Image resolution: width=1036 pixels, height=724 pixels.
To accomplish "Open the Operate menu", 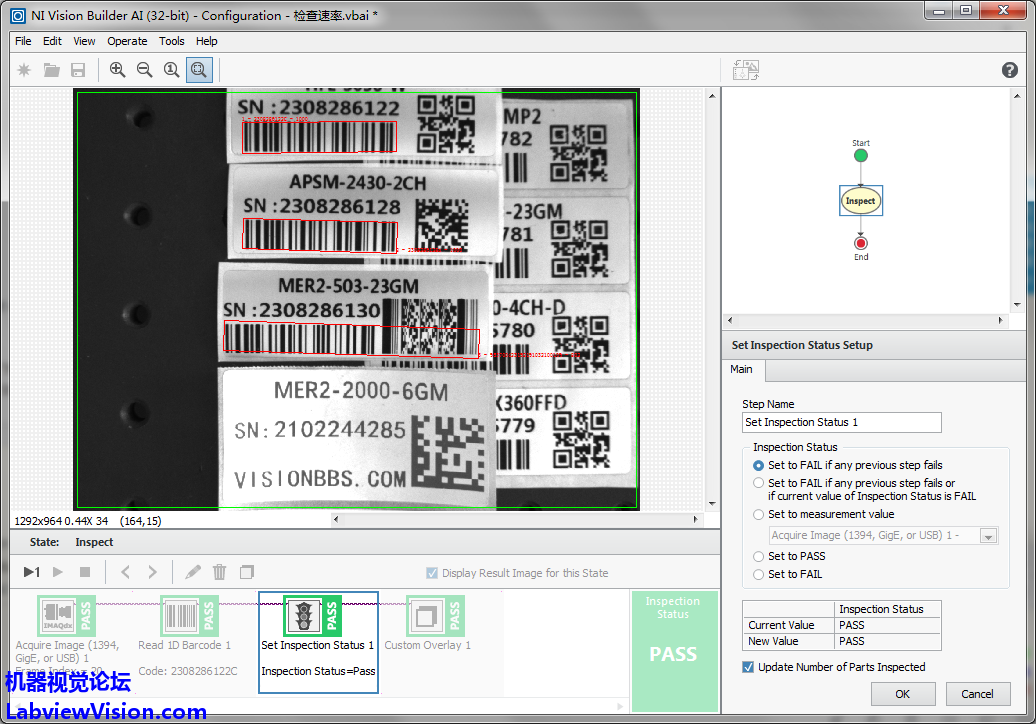I will point(128,41).
